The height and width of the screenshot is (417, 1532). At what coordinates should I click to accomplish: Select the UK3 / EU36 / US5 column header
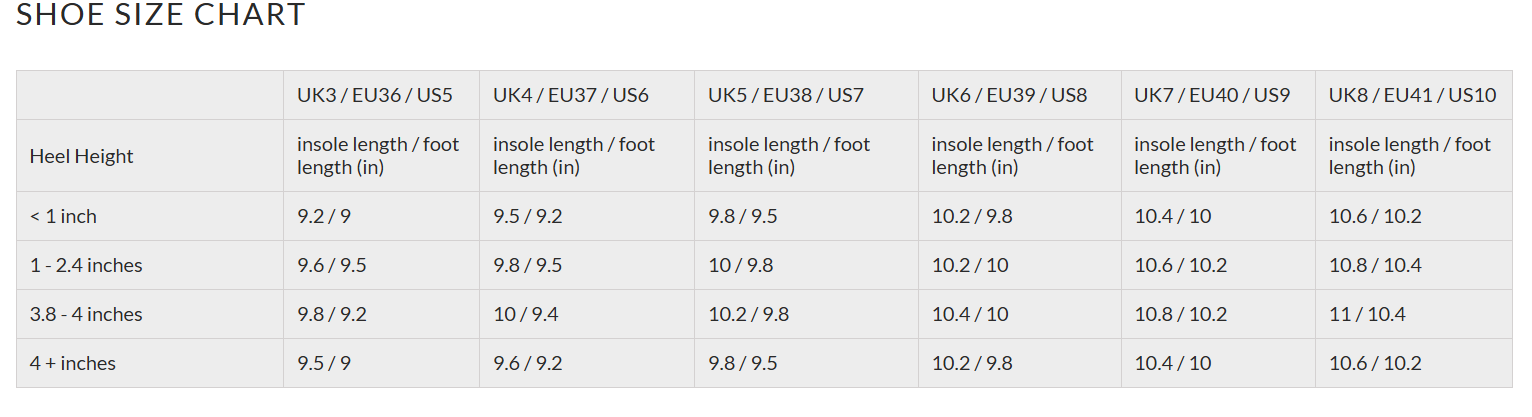tap(374, 96)
